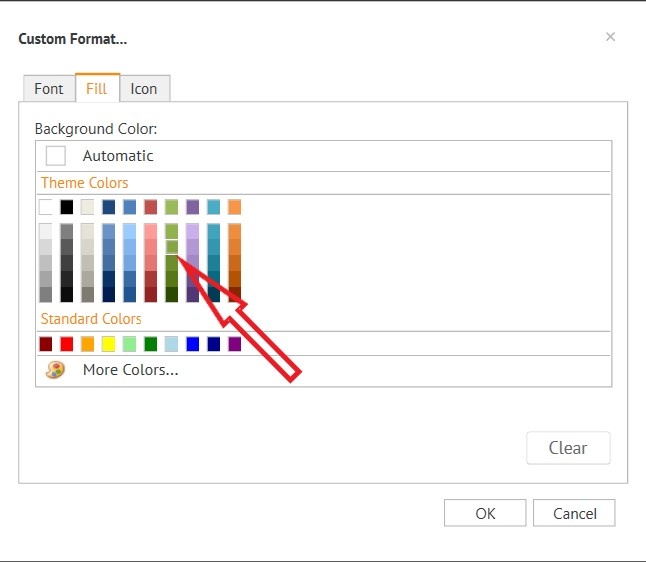Screen dimensions: 646x562
Task: Pick the darkest gray shade in the white theme column
Action: pyautogui.click(x=46, y=294)
